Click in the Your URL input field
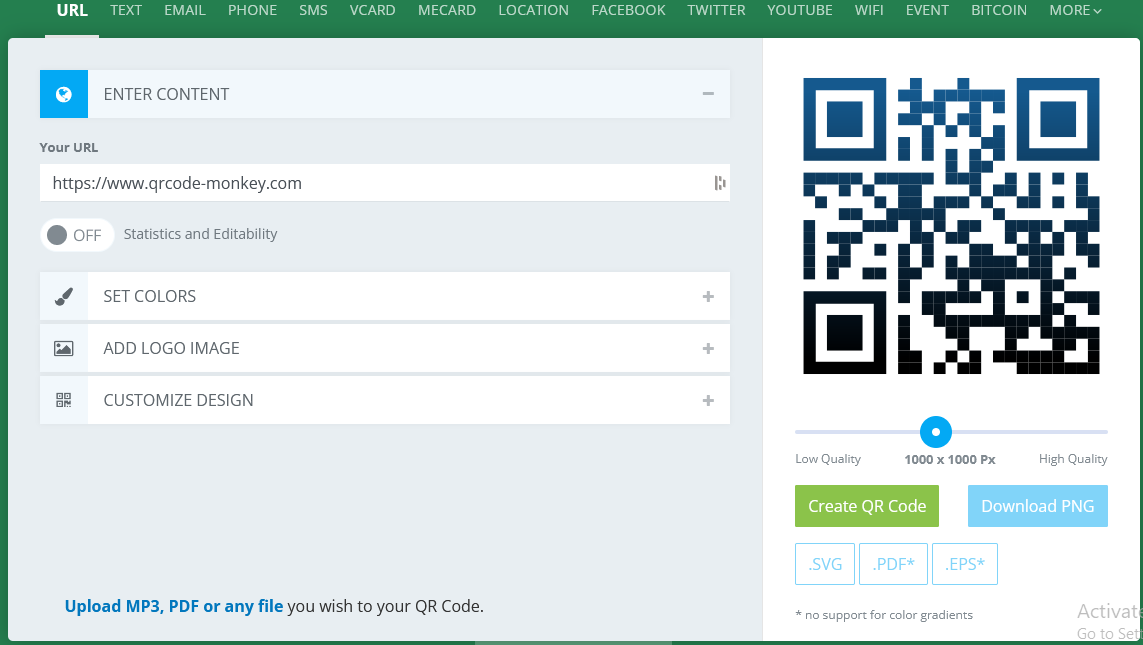 pos(385,183)
